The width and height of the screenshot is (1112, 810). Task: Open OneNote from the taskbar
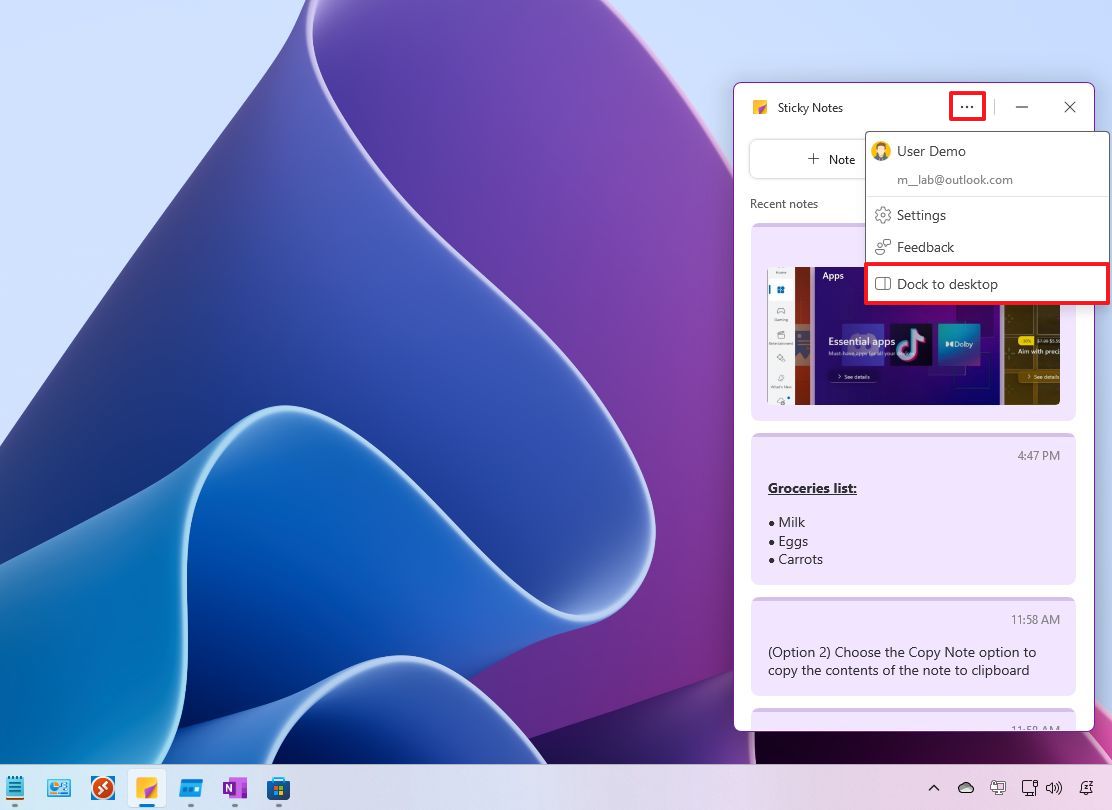[235, 787]
